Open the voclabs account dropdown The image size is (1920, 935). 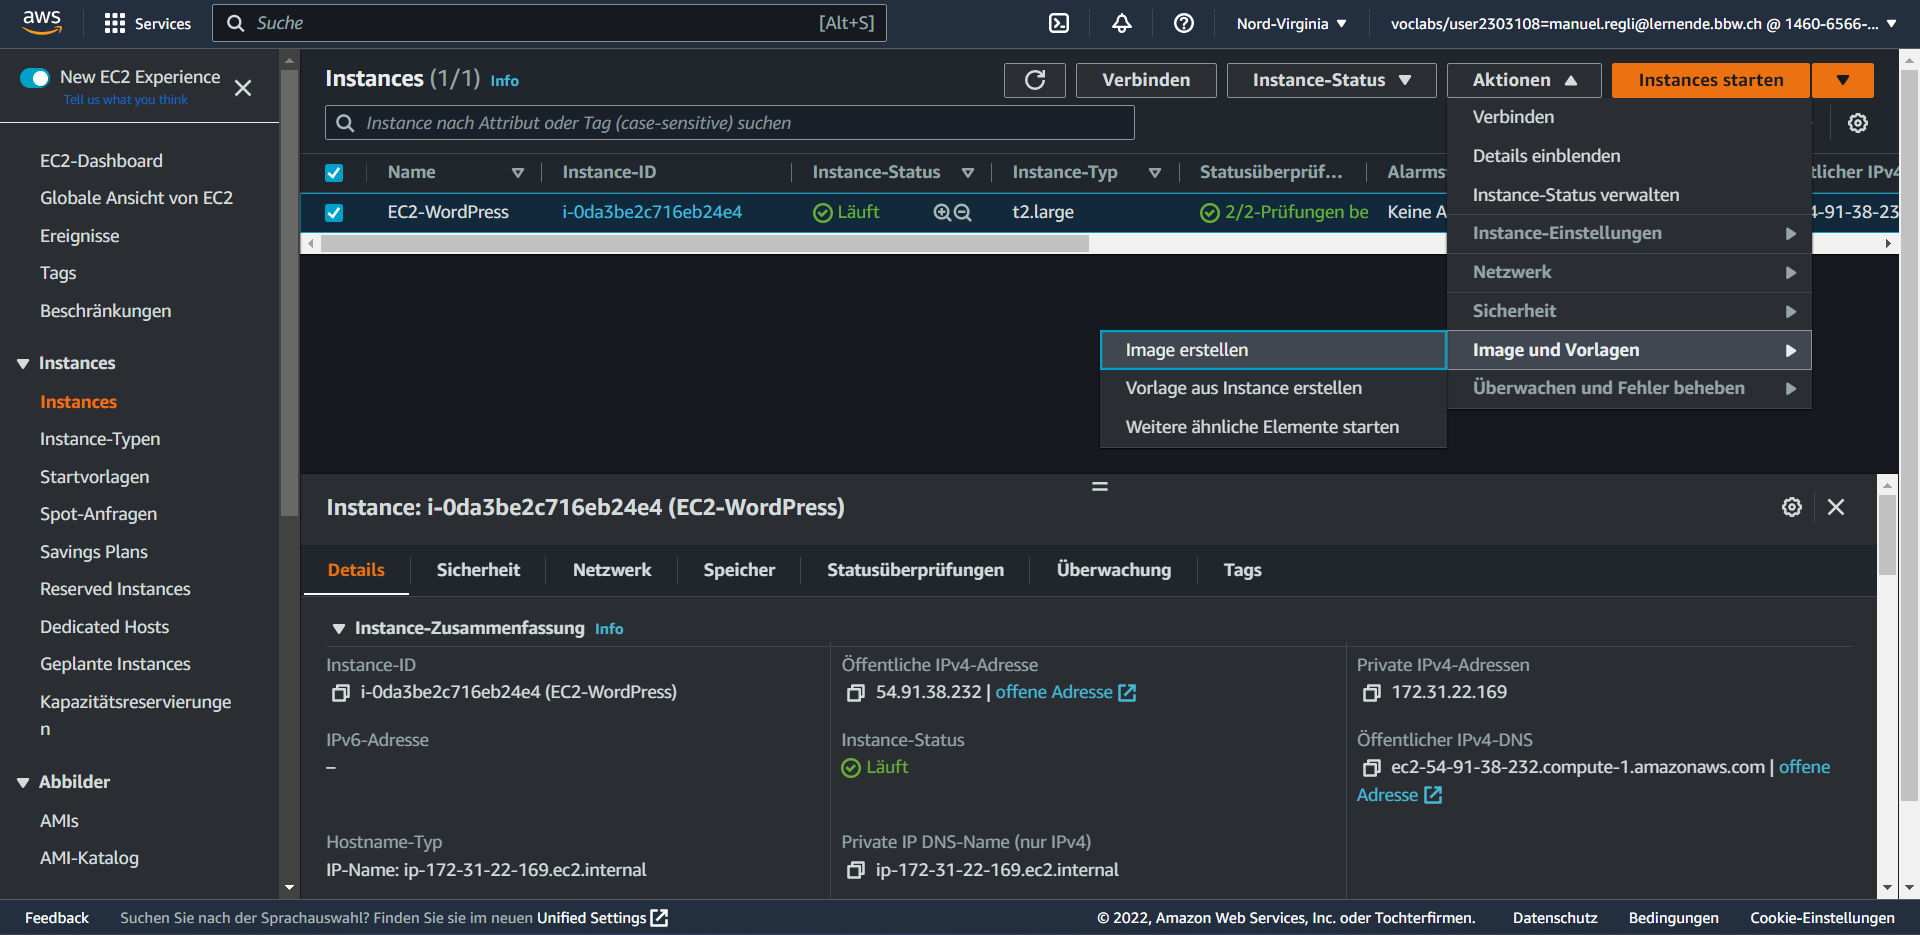coord(1643,23)
